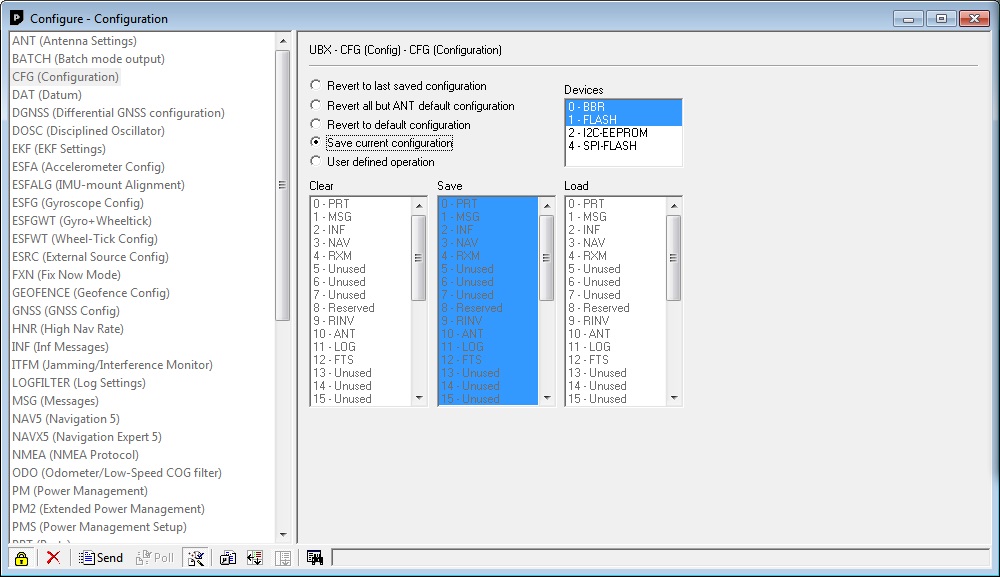Image resolution: width=1000 pixels, height=577 pixels.
Task: Open DOSC (Disciplined Oscillator) entry
Action: click(88, 131)
